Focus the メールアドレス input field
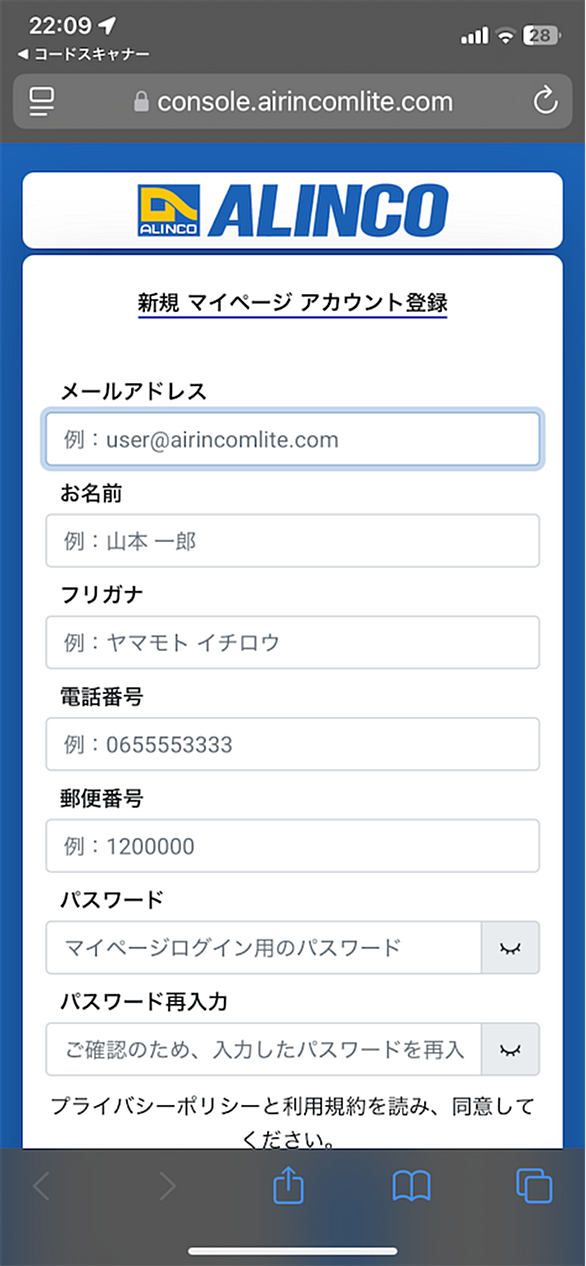This screenshot has height=1266, width=586. (293, 439)
